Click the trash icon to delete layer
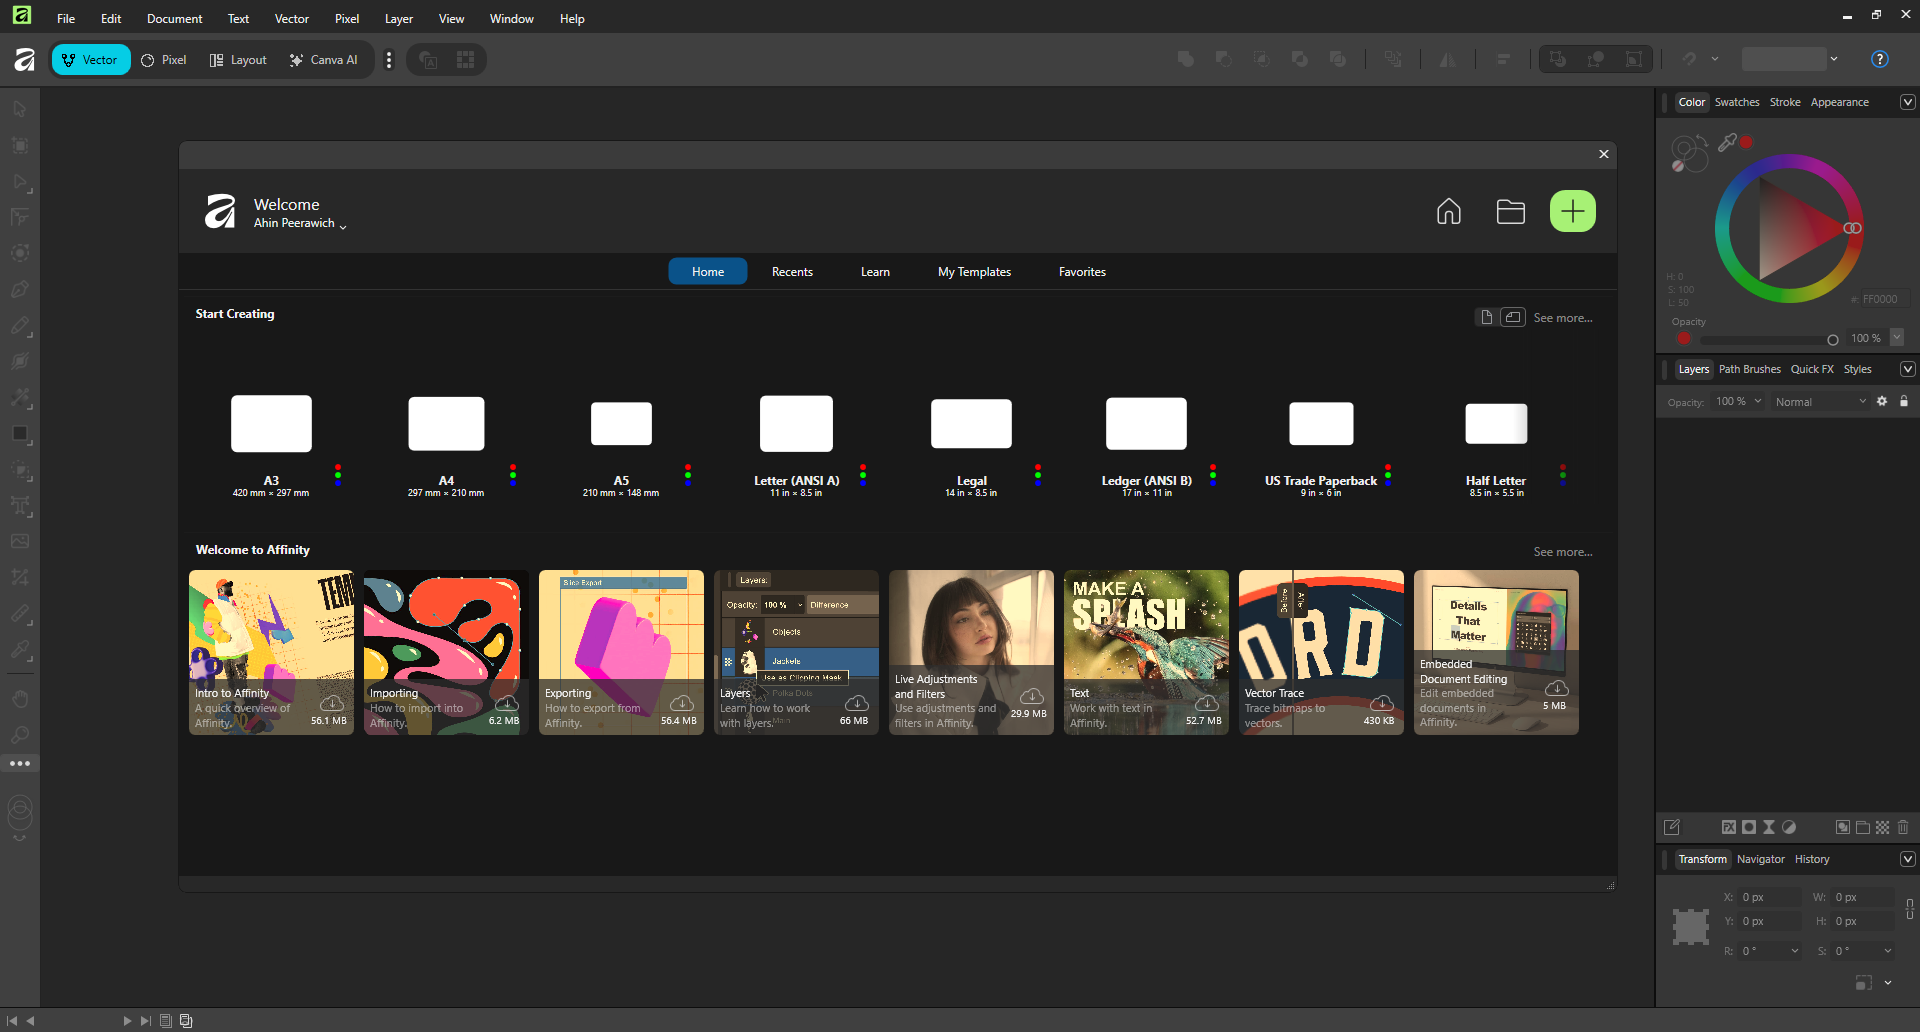 coord(1903,827)
